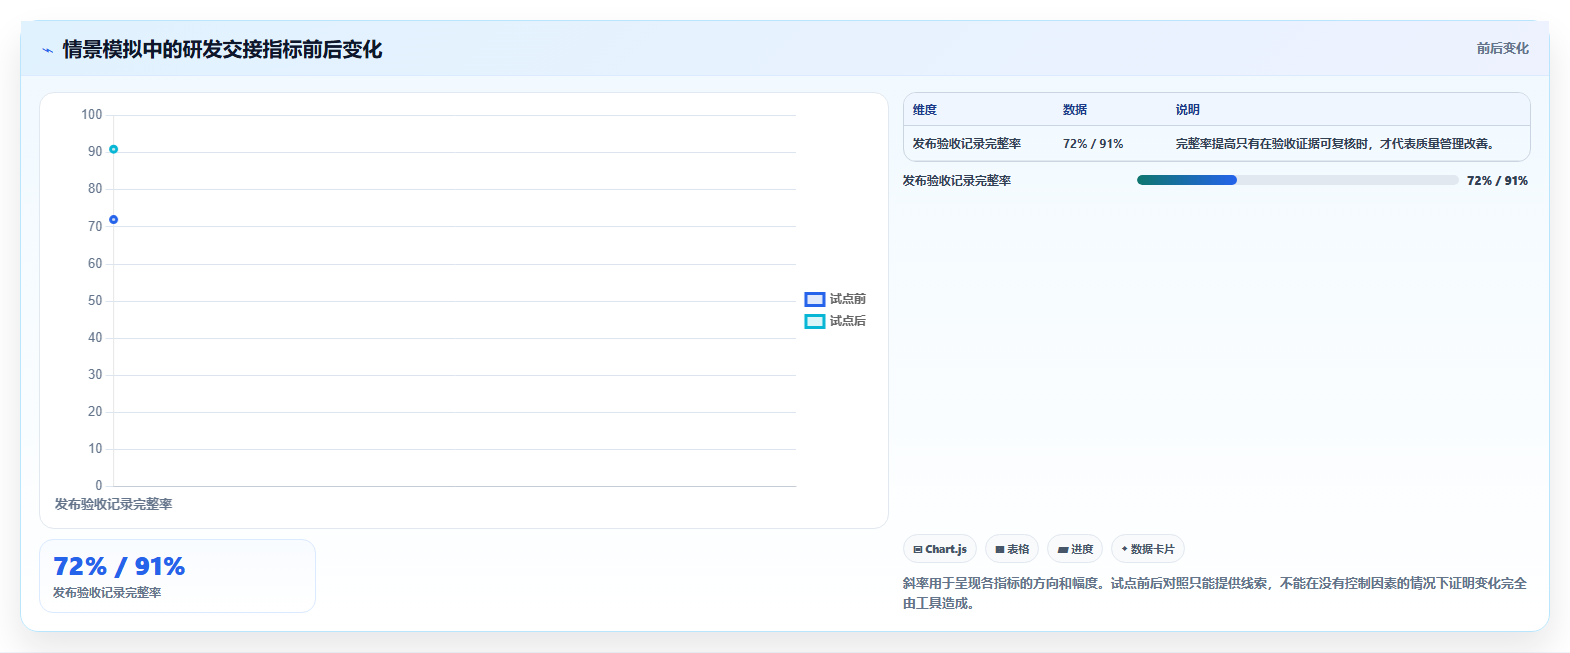Click the 72 data point on chart
1570x653 pixels.
tap(114, 220)
